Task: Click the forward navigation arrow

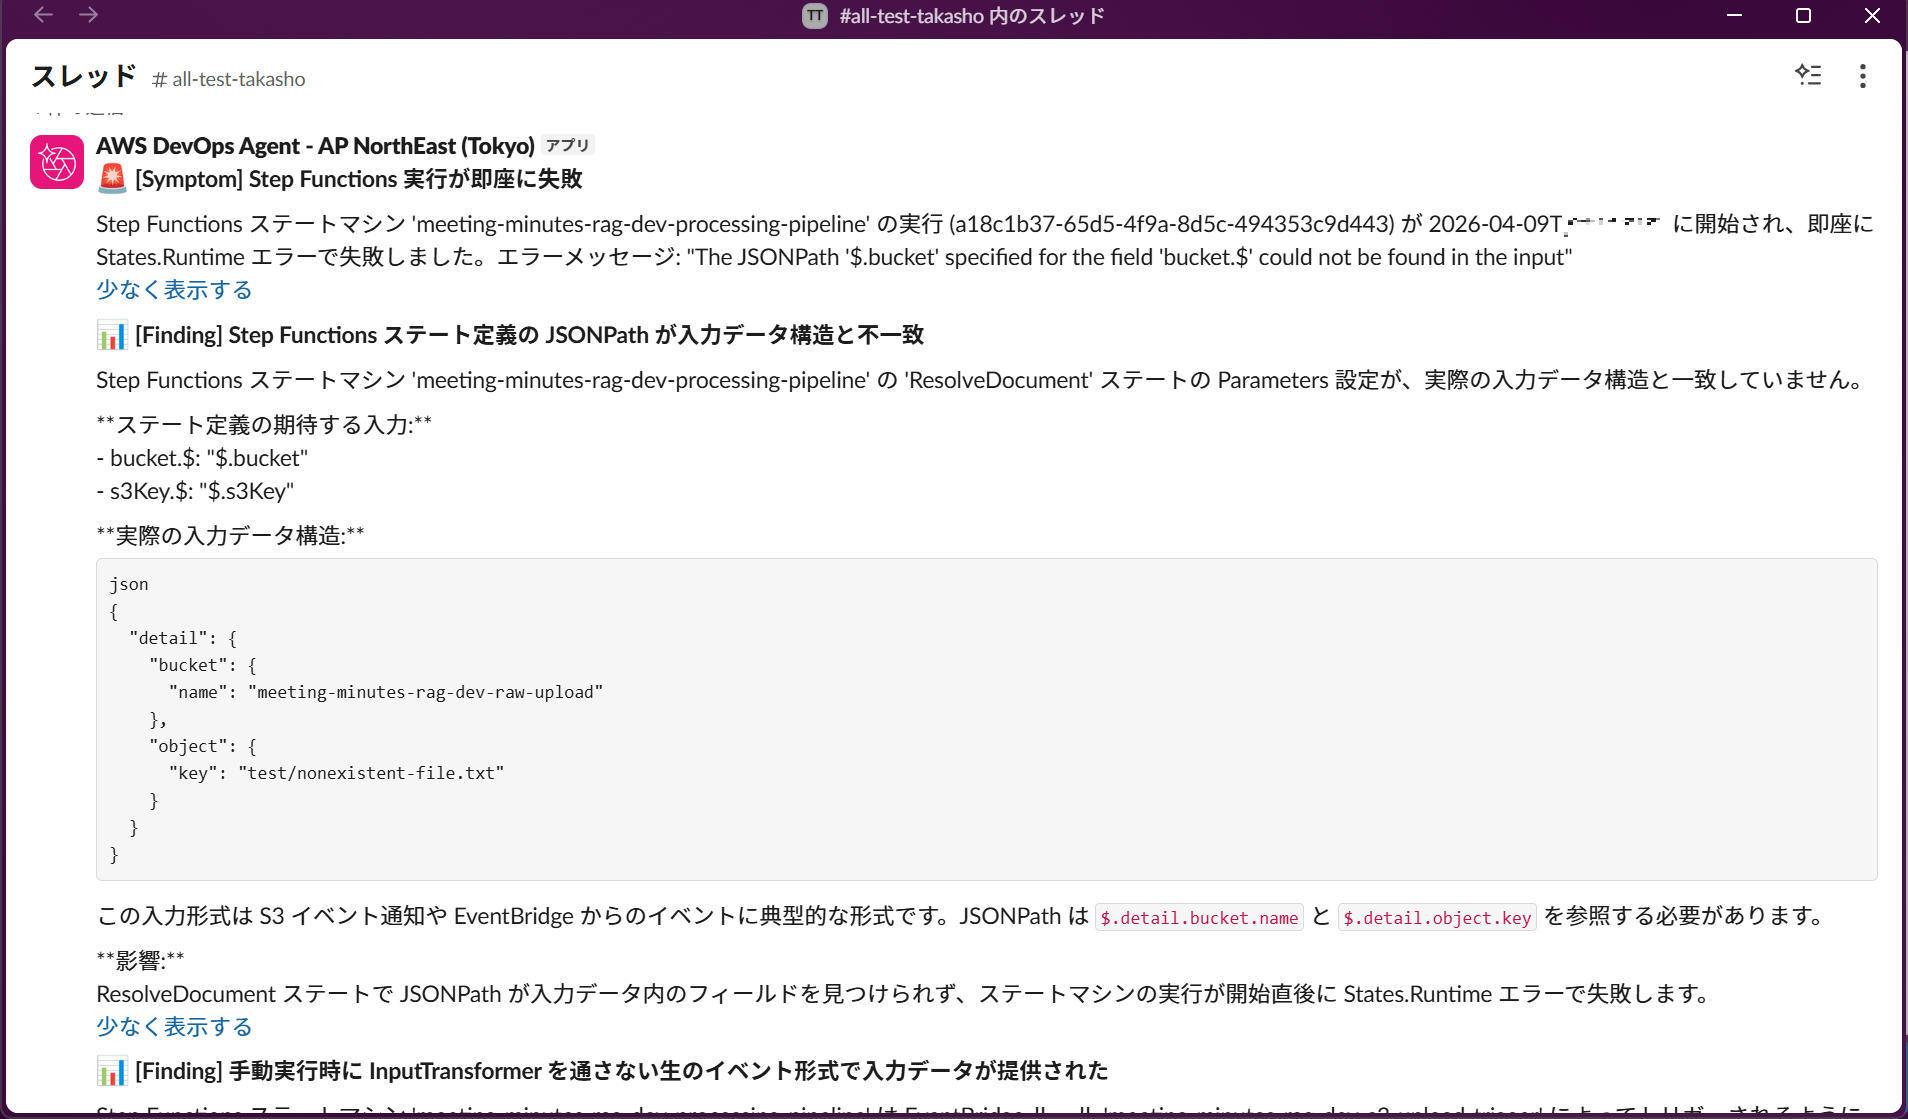Action: pyautogui.click(x=89, y=15)
